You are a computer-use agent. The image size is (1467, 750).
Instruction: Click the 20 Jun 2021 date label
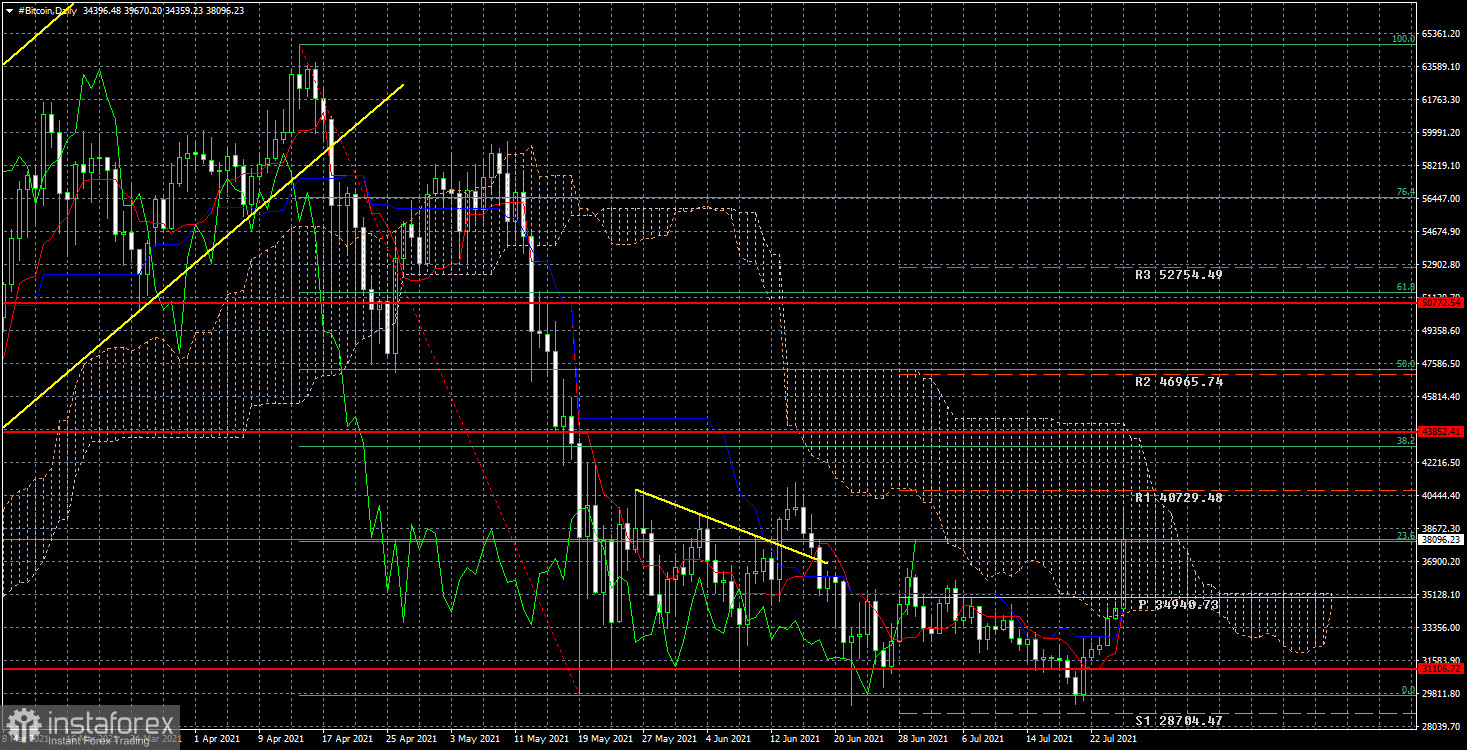tap(858, 739)
